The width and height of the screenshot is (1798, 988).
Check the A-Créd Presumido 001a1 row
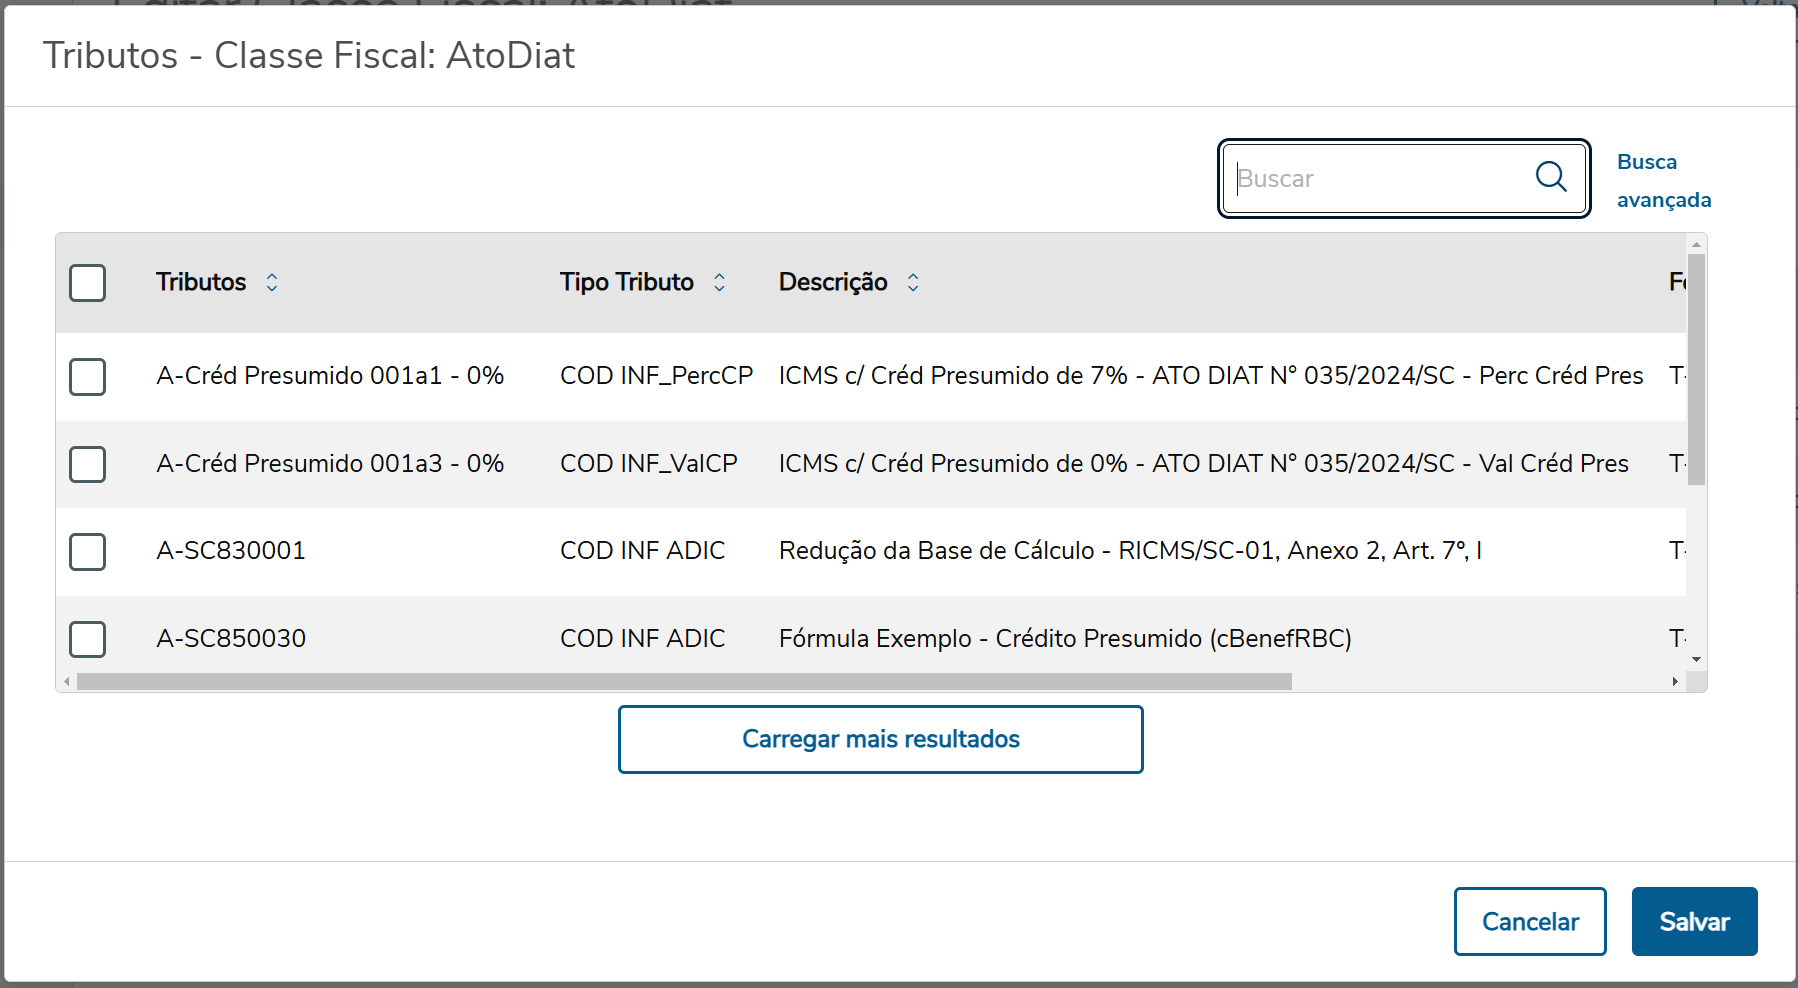click(x=88, y=377)
